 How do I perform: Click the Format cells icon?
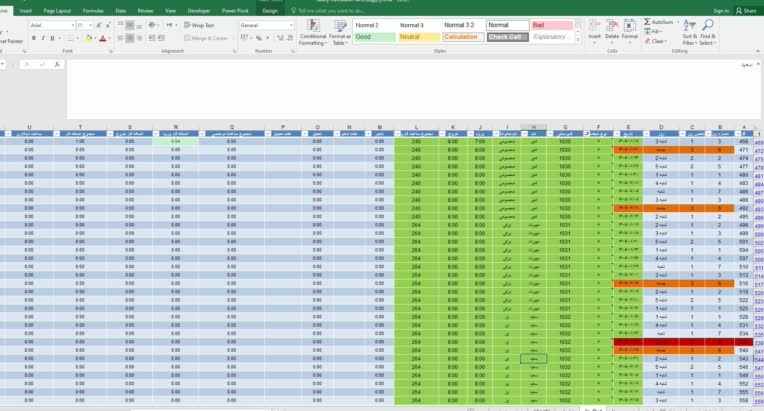(x=630, y=30)
